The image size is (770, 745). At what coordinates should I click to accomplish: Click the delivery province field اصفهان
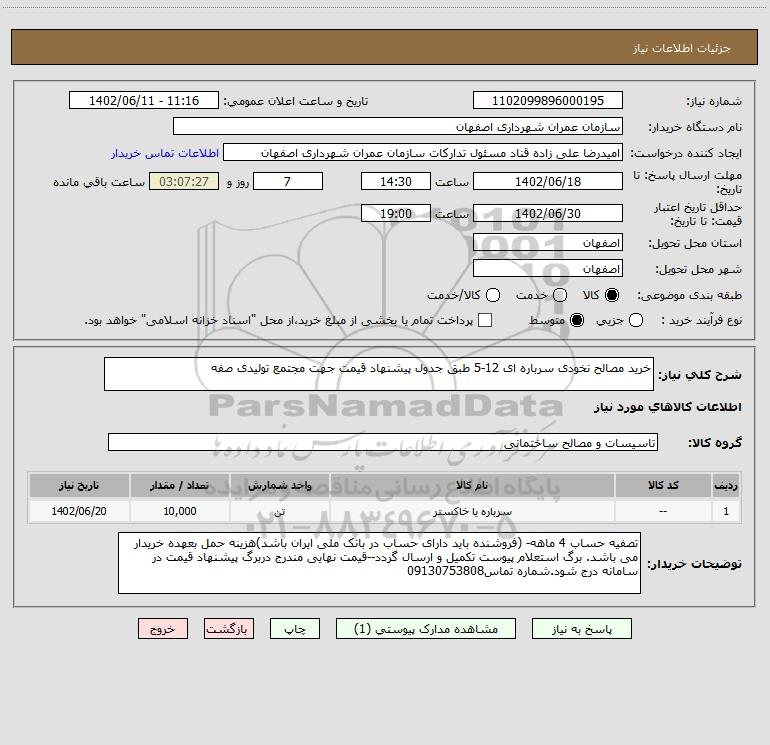point(548,243)
